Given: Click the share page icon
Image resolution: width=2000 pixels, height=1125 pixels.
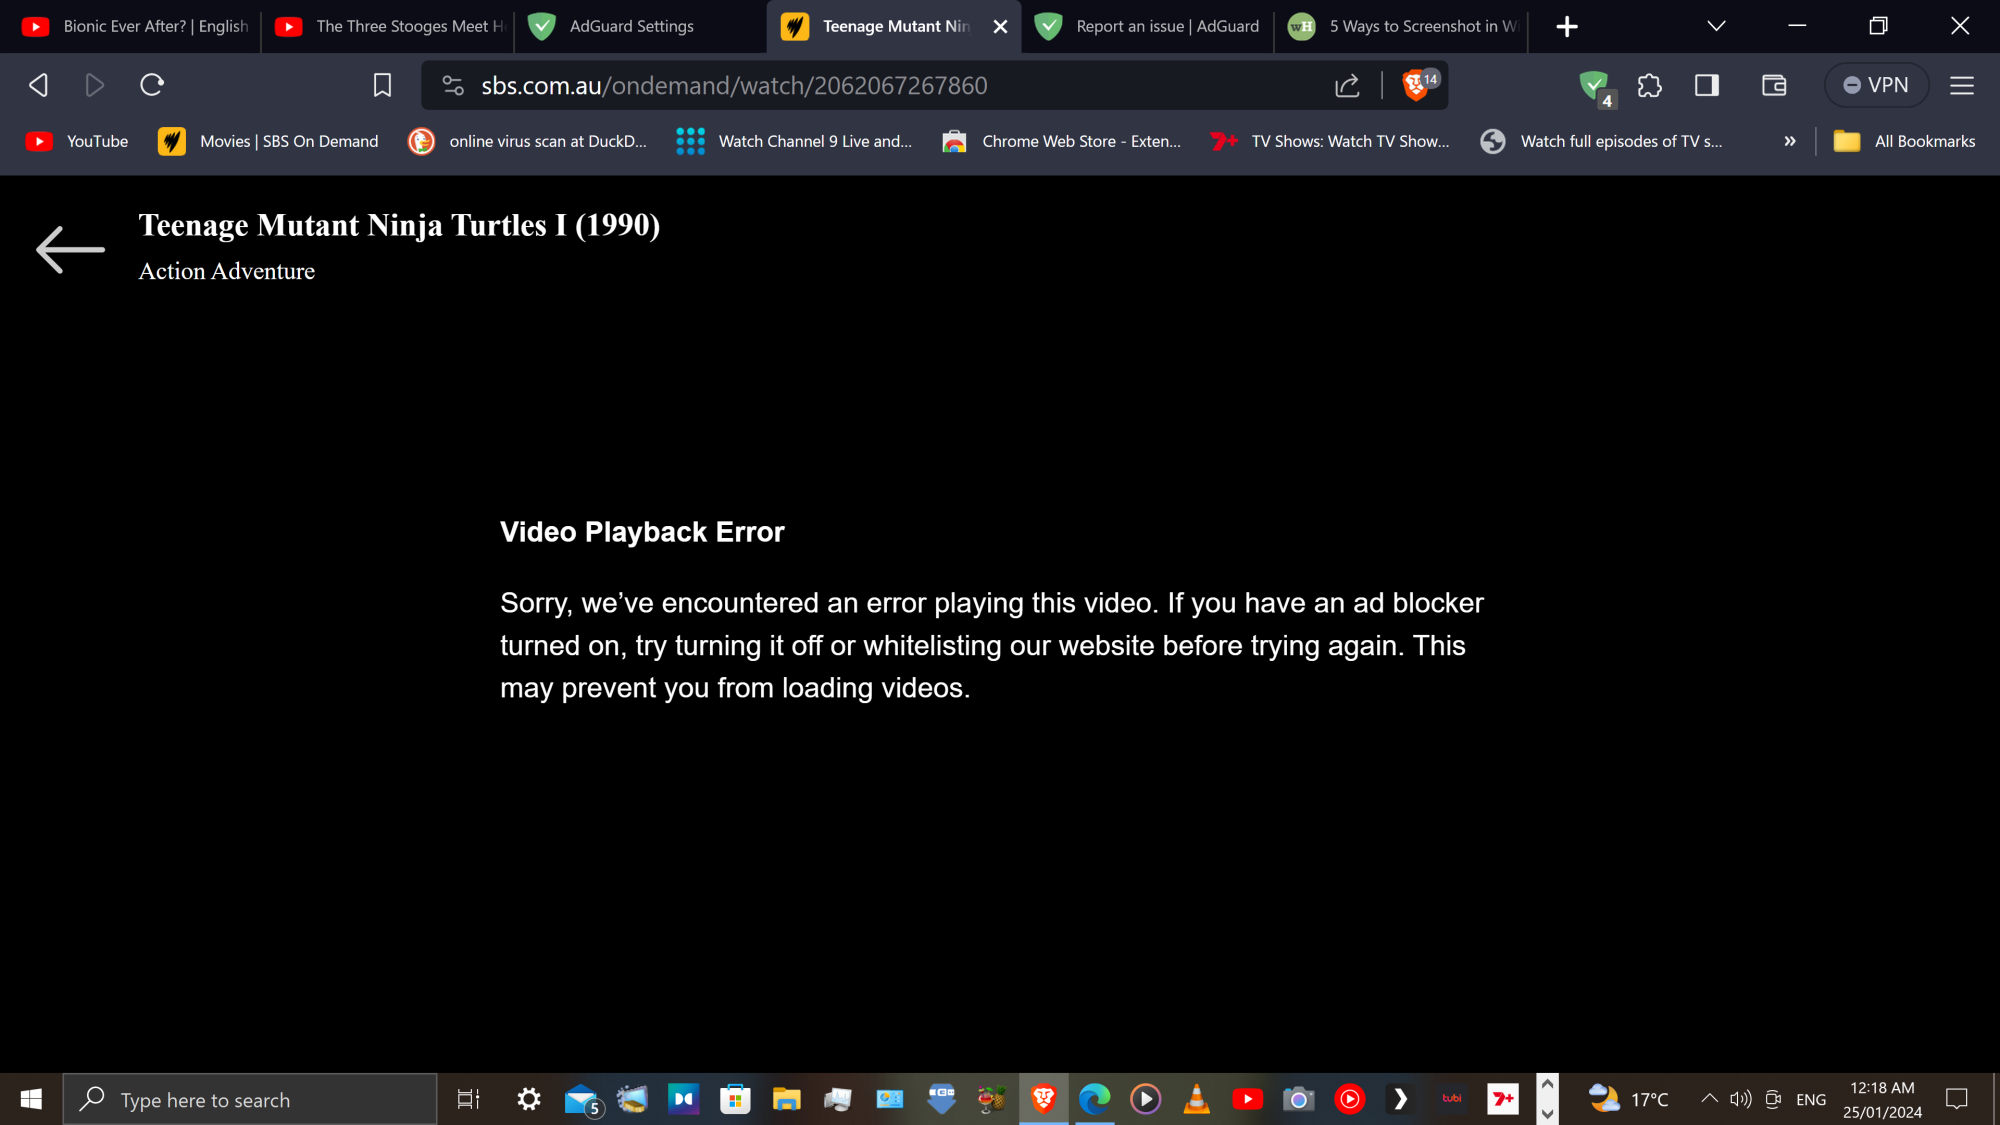Looking at the screenshot, I should [x=1347, y=86].
